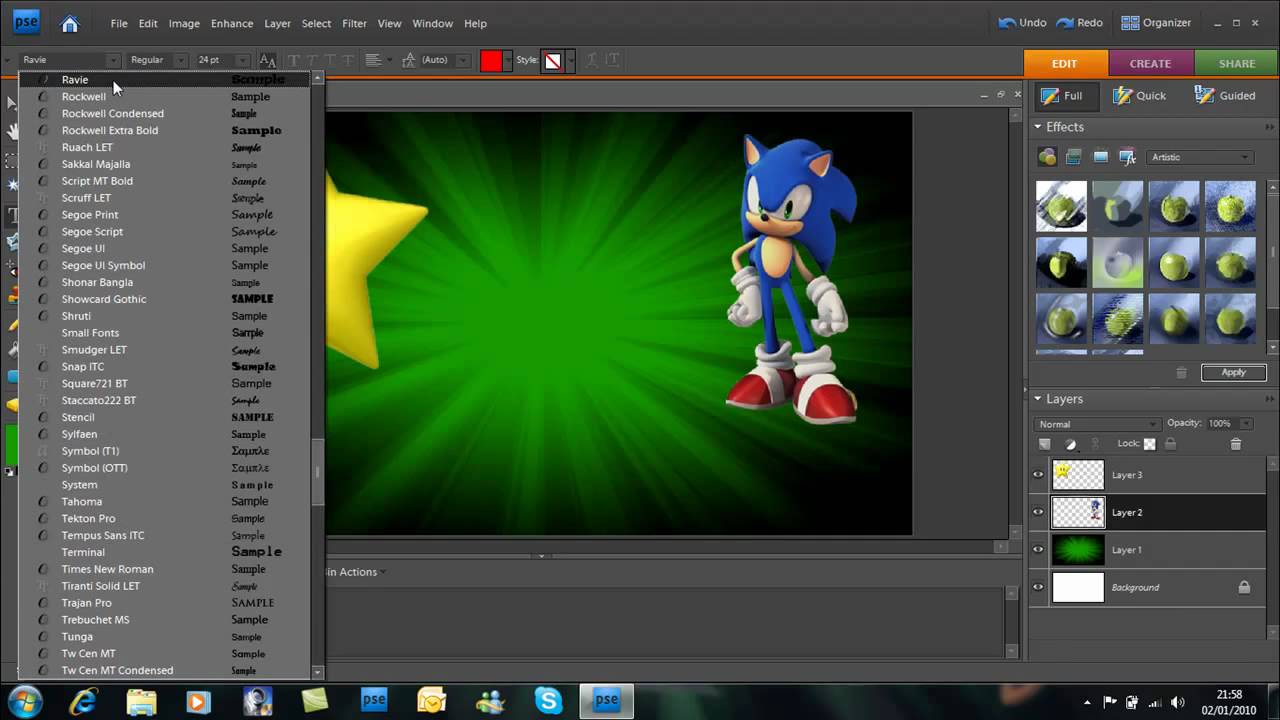Open the effects category dropdown showing Artistic

pos(1200,157)
